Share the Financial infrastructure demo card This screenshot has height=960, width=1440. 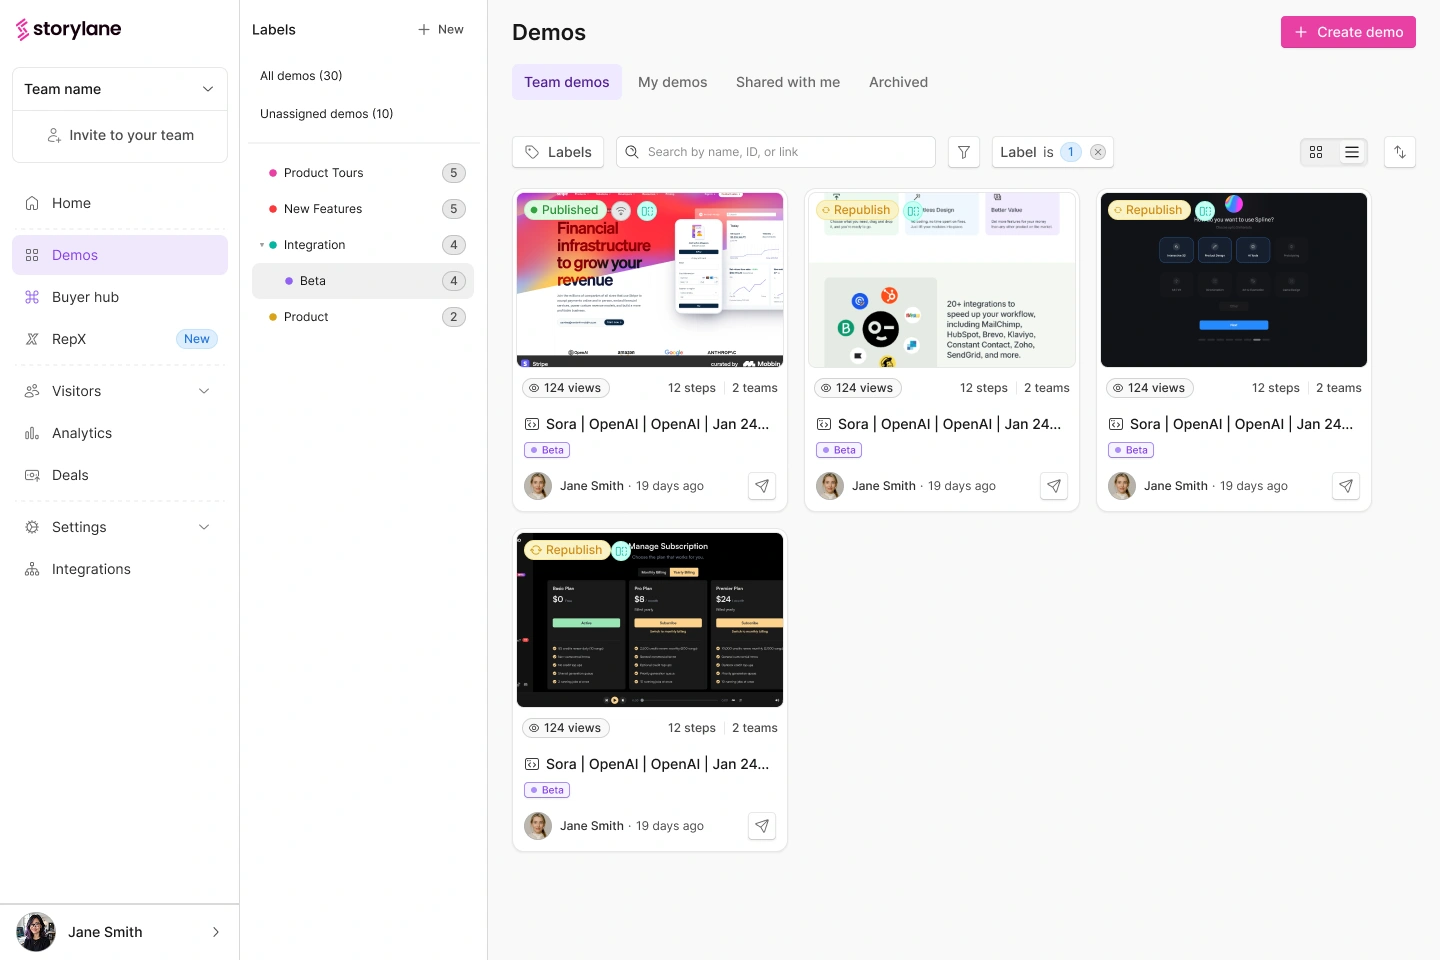[762, 486]
